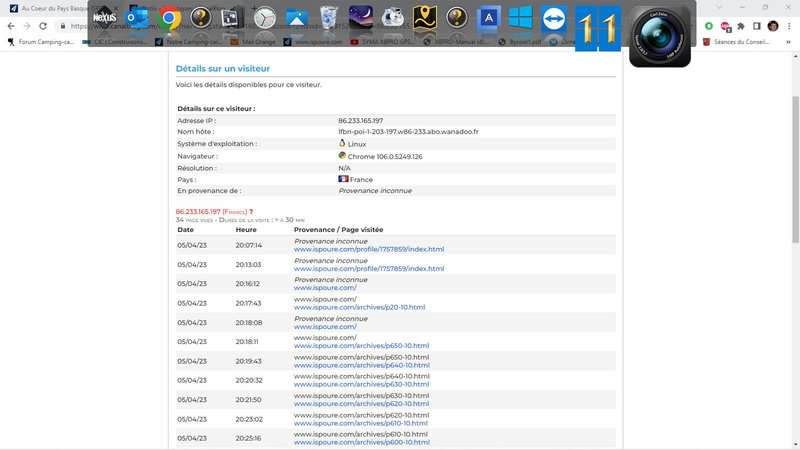This screenshot has height=450, width=800.
Task: Open the blue archives/p610-10.html link at 20:23:02
Action: point(361,423)
